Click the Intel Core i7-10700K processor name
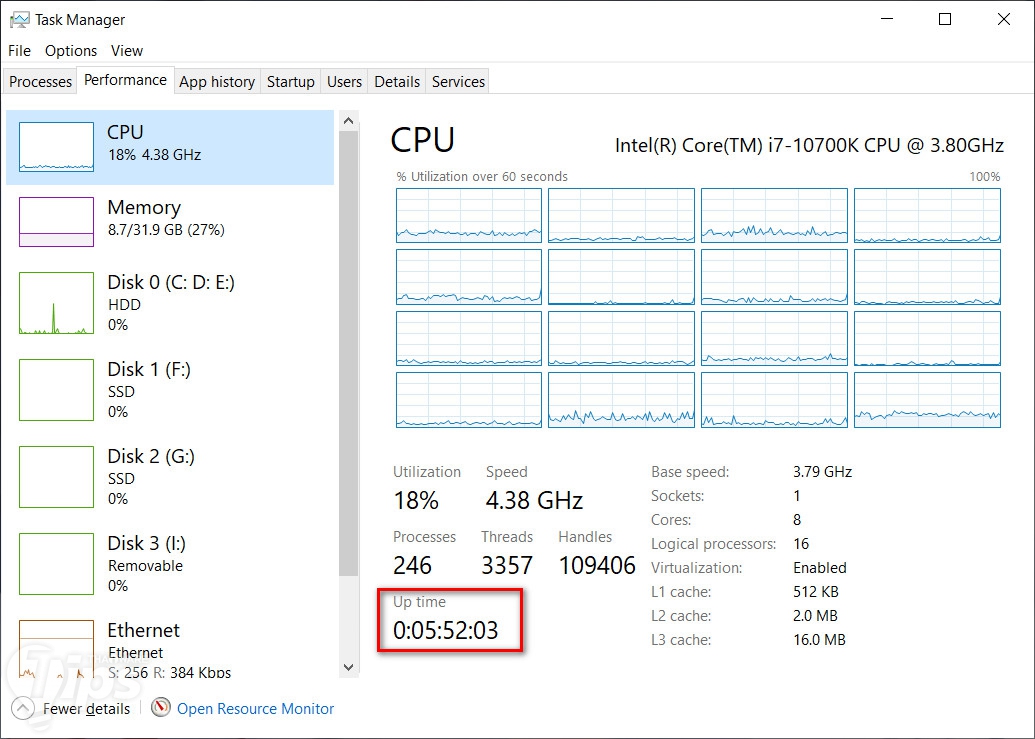Screen dimensions: 1035x739 pyautogui.click(x=809, y=145)
